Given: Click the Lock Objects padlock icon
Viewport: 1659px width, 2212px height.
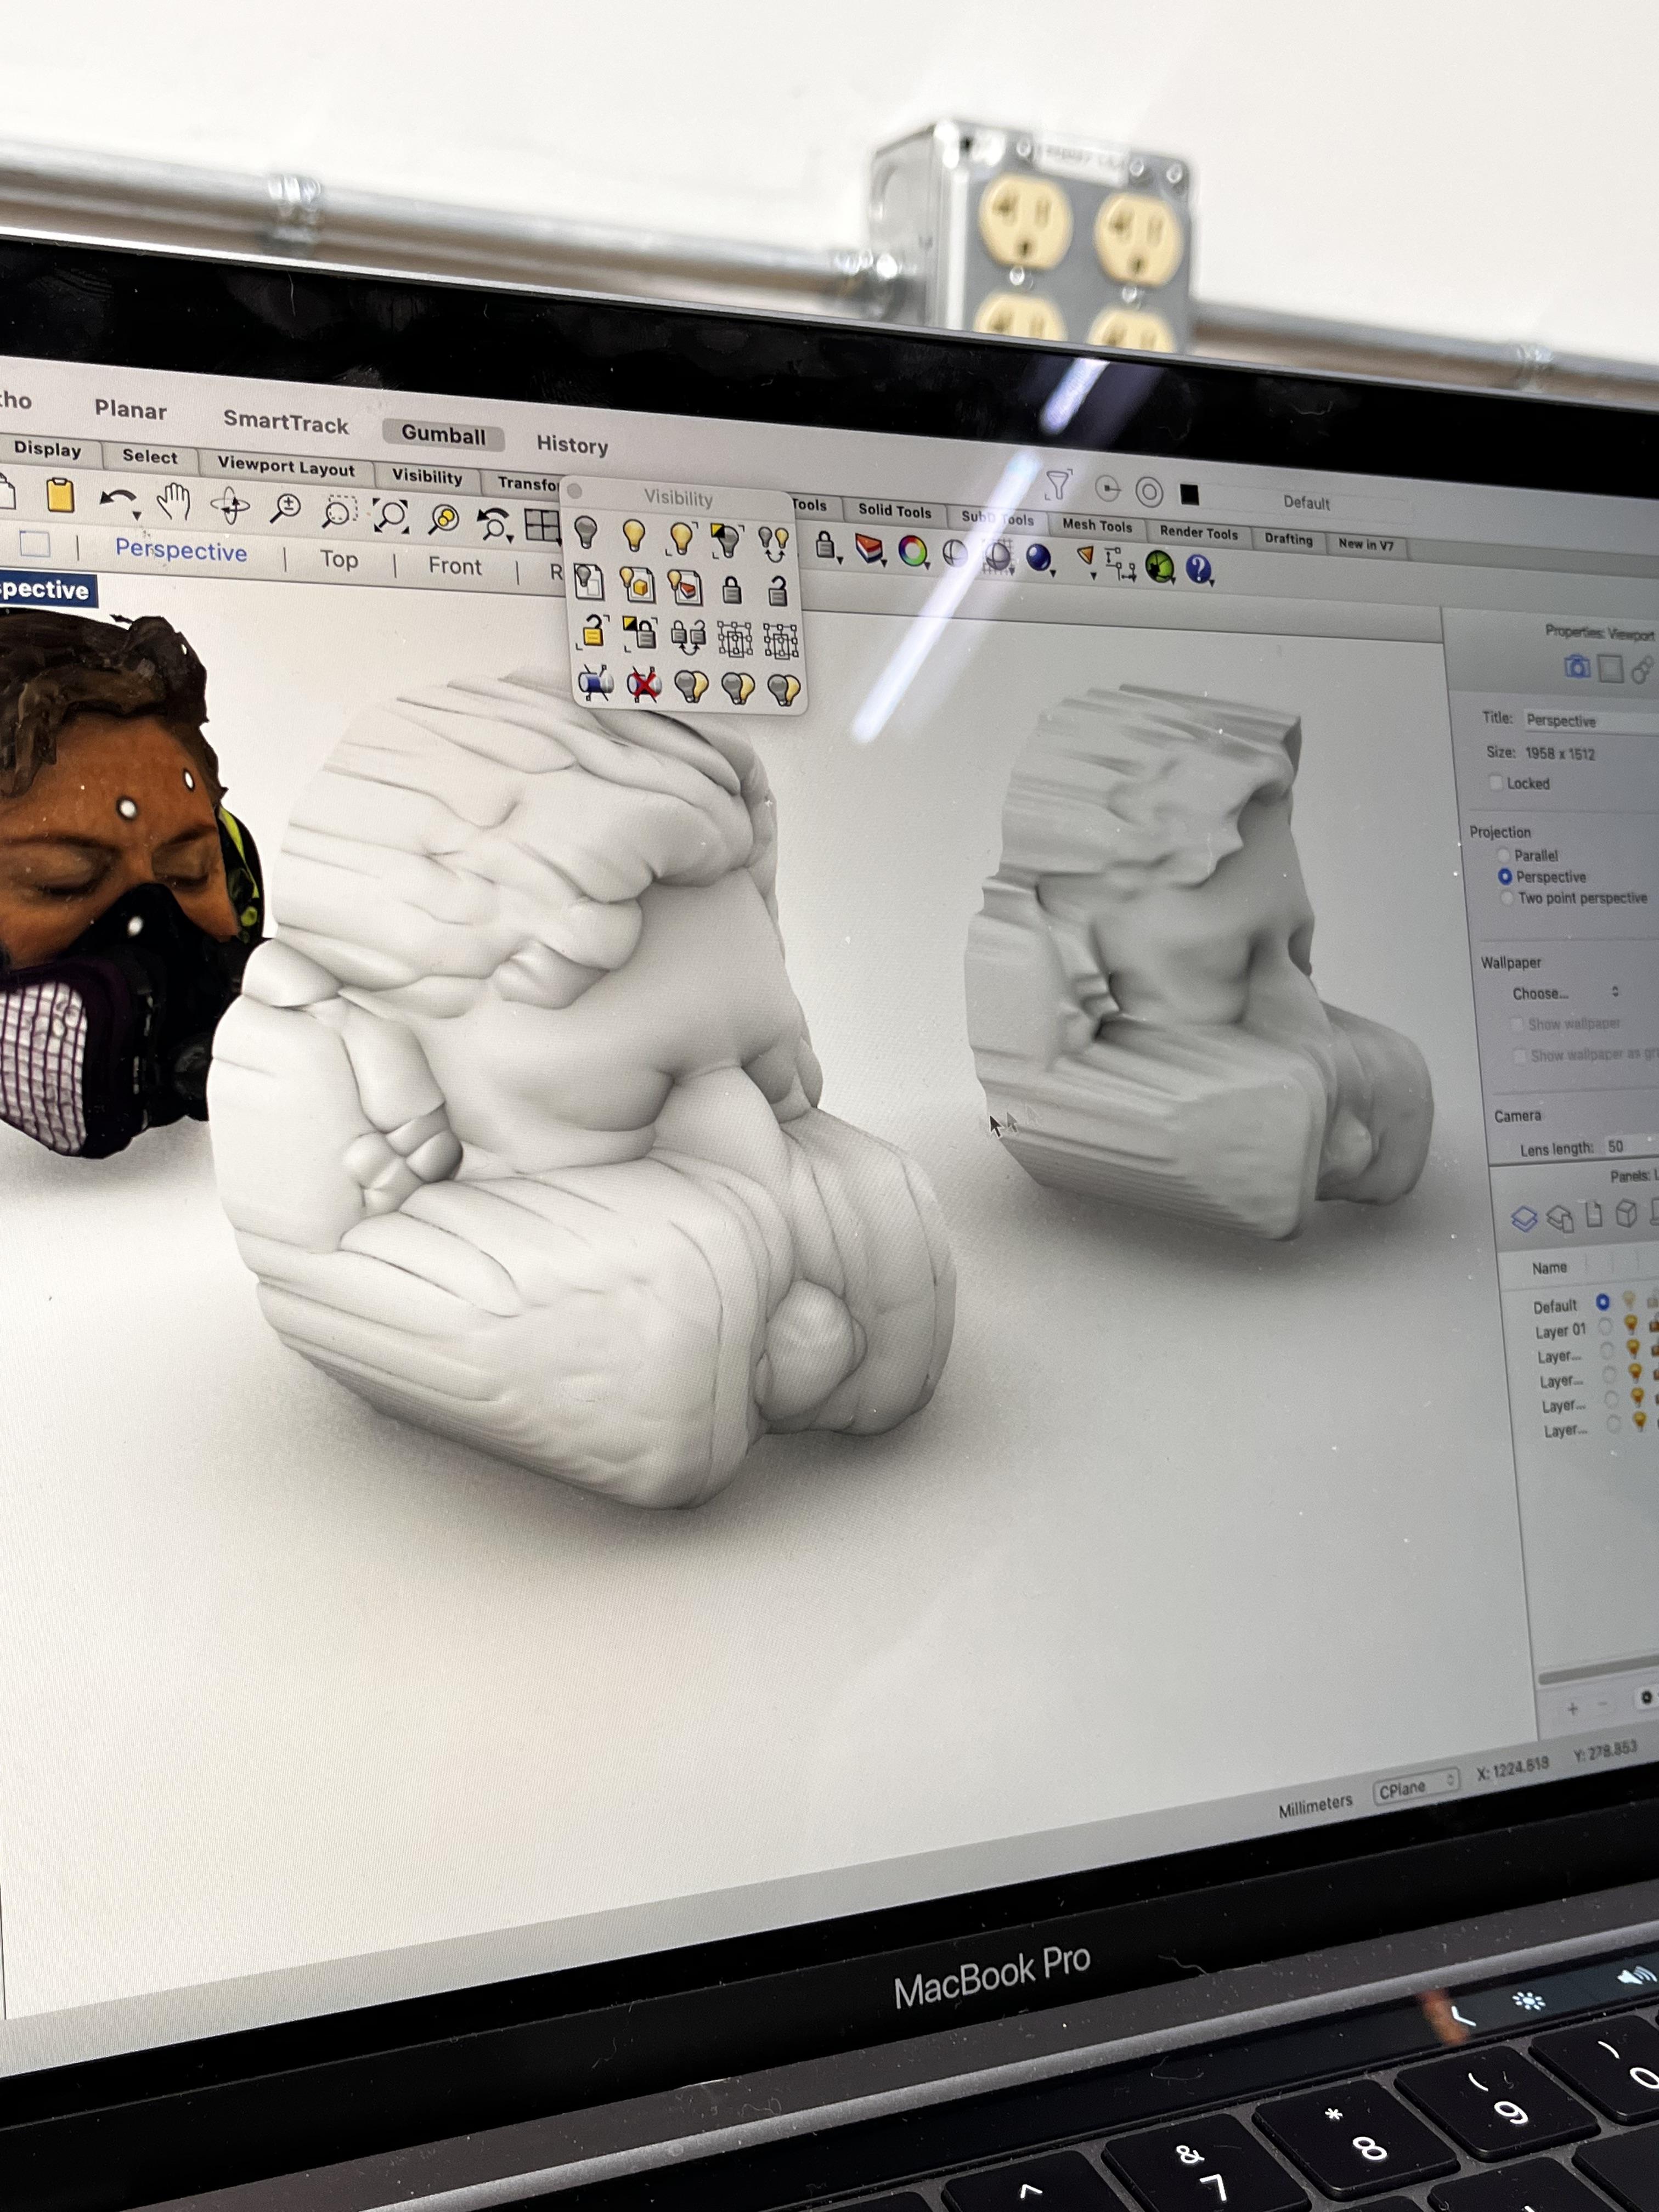Looking at the screenshot, I should pyautogui.click(x=732, y=590).
